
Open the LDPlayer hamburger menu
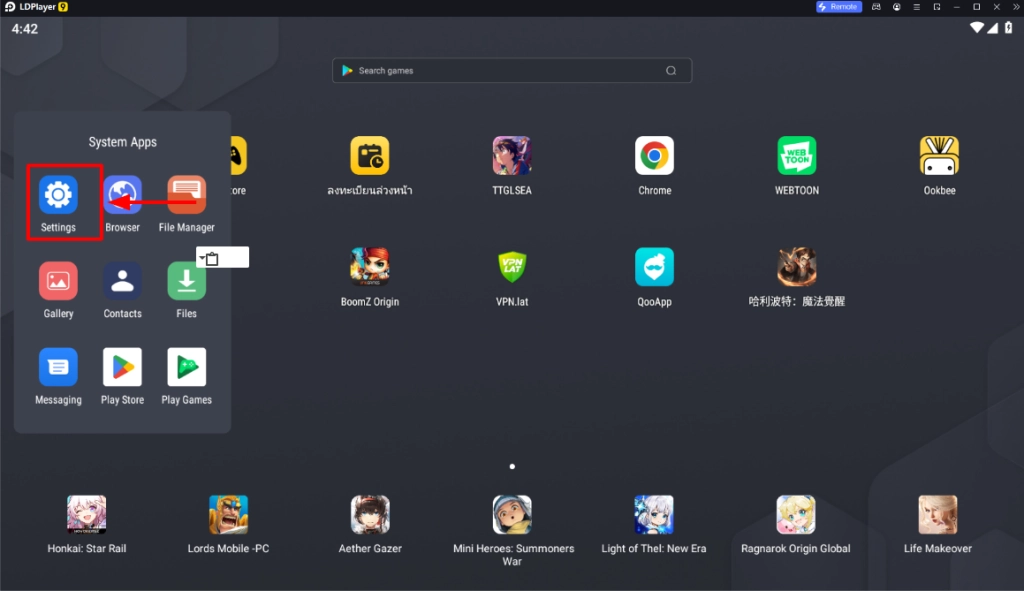(916, 7)
